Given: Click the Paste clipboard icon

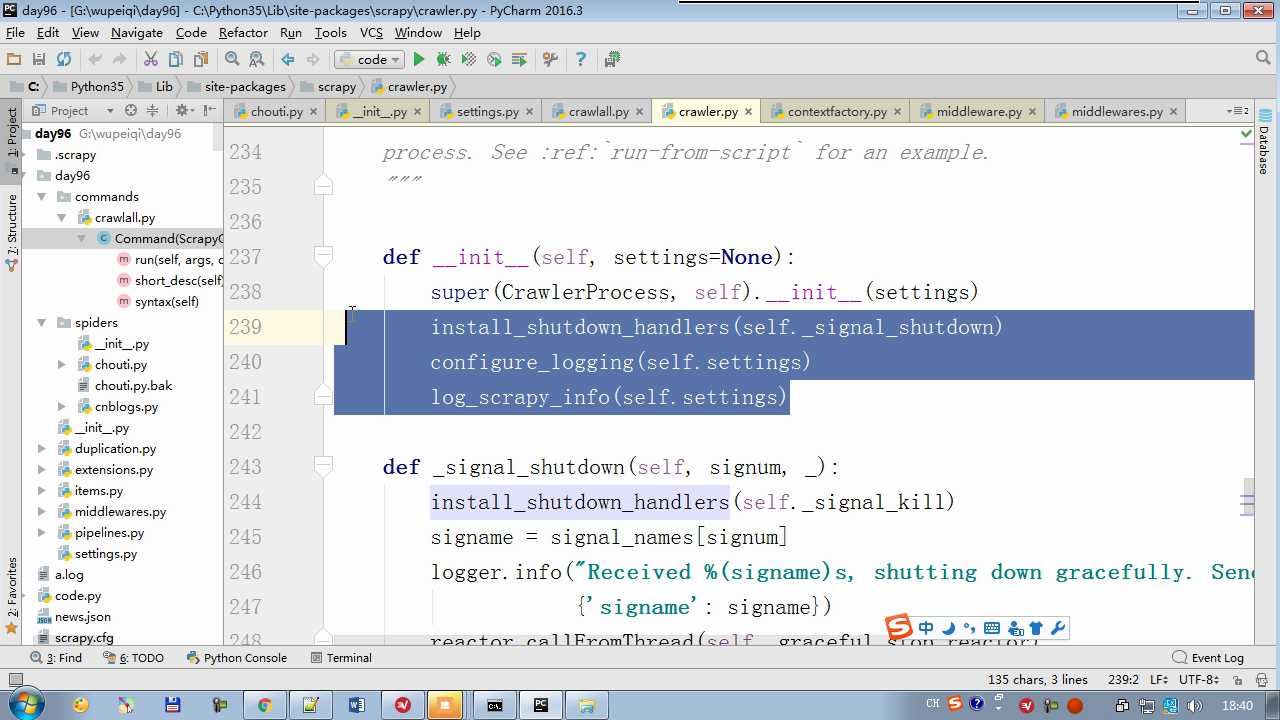Looking at the screenshot, I should 201,59.
